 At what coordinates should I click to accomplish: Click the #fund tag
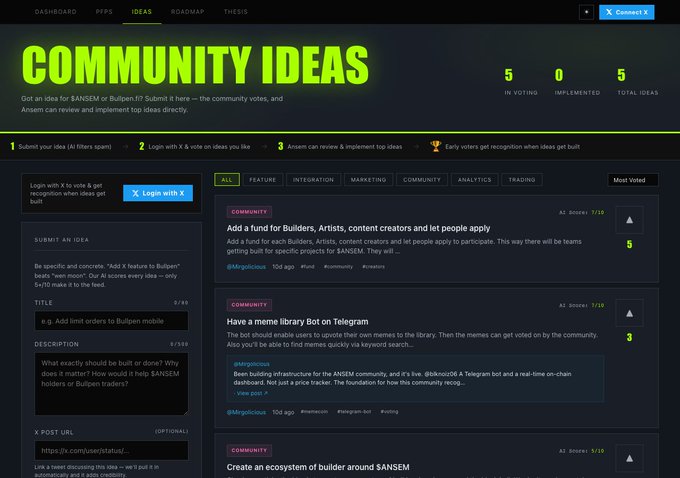307,267
